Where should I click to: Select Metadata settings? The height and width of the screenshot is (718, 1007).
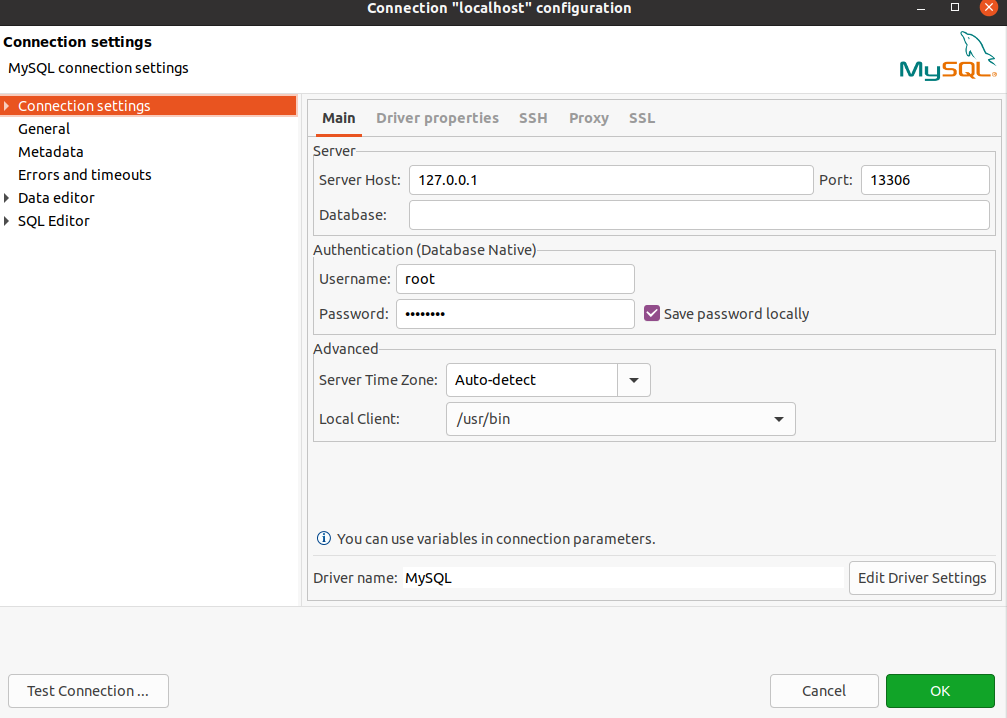[50, 151]
